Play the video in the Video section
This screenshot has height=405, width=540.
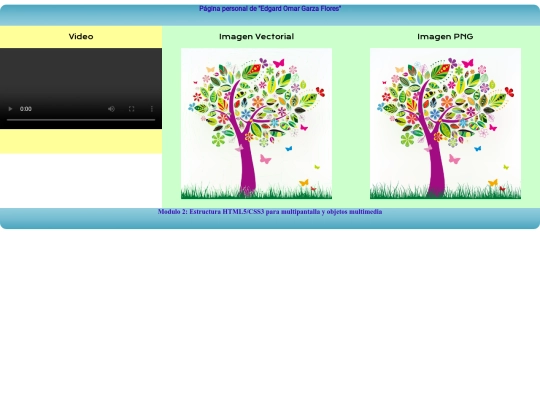[x=10, y=109]
